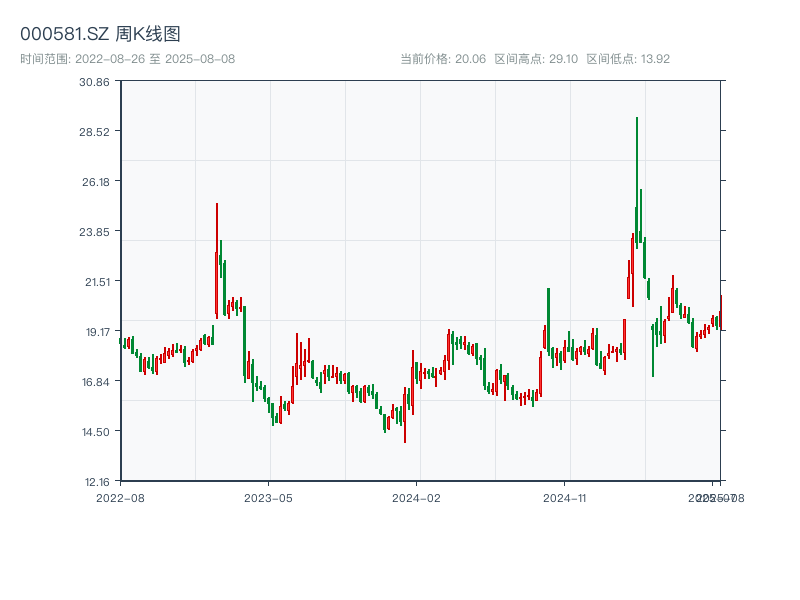This screenshot has width=800, height=600.
Task: Click the y-axis label 30.86
Action: 94,82
